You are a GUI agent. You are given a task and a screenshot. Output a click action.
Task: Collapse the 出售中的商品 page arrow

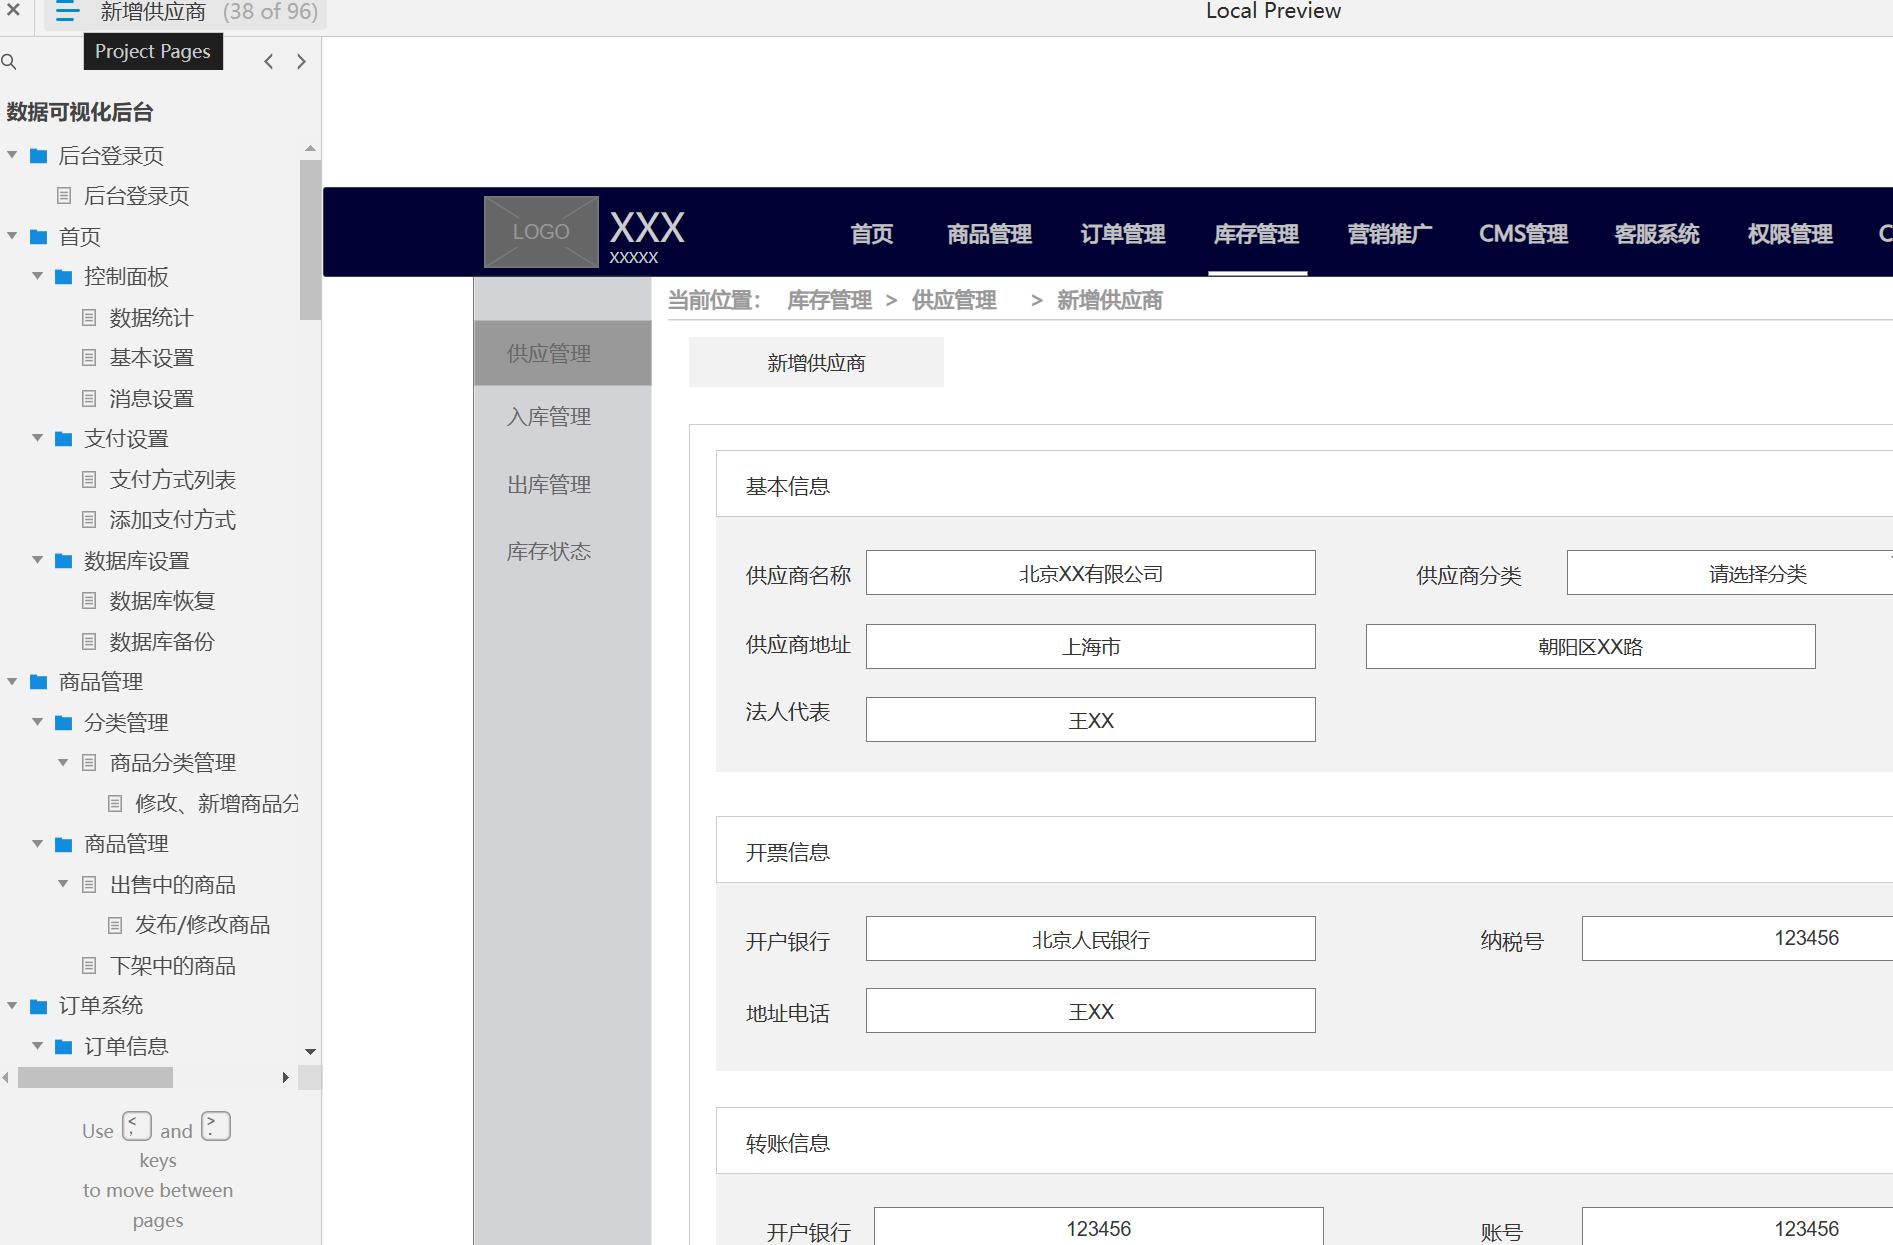[63, 884]
